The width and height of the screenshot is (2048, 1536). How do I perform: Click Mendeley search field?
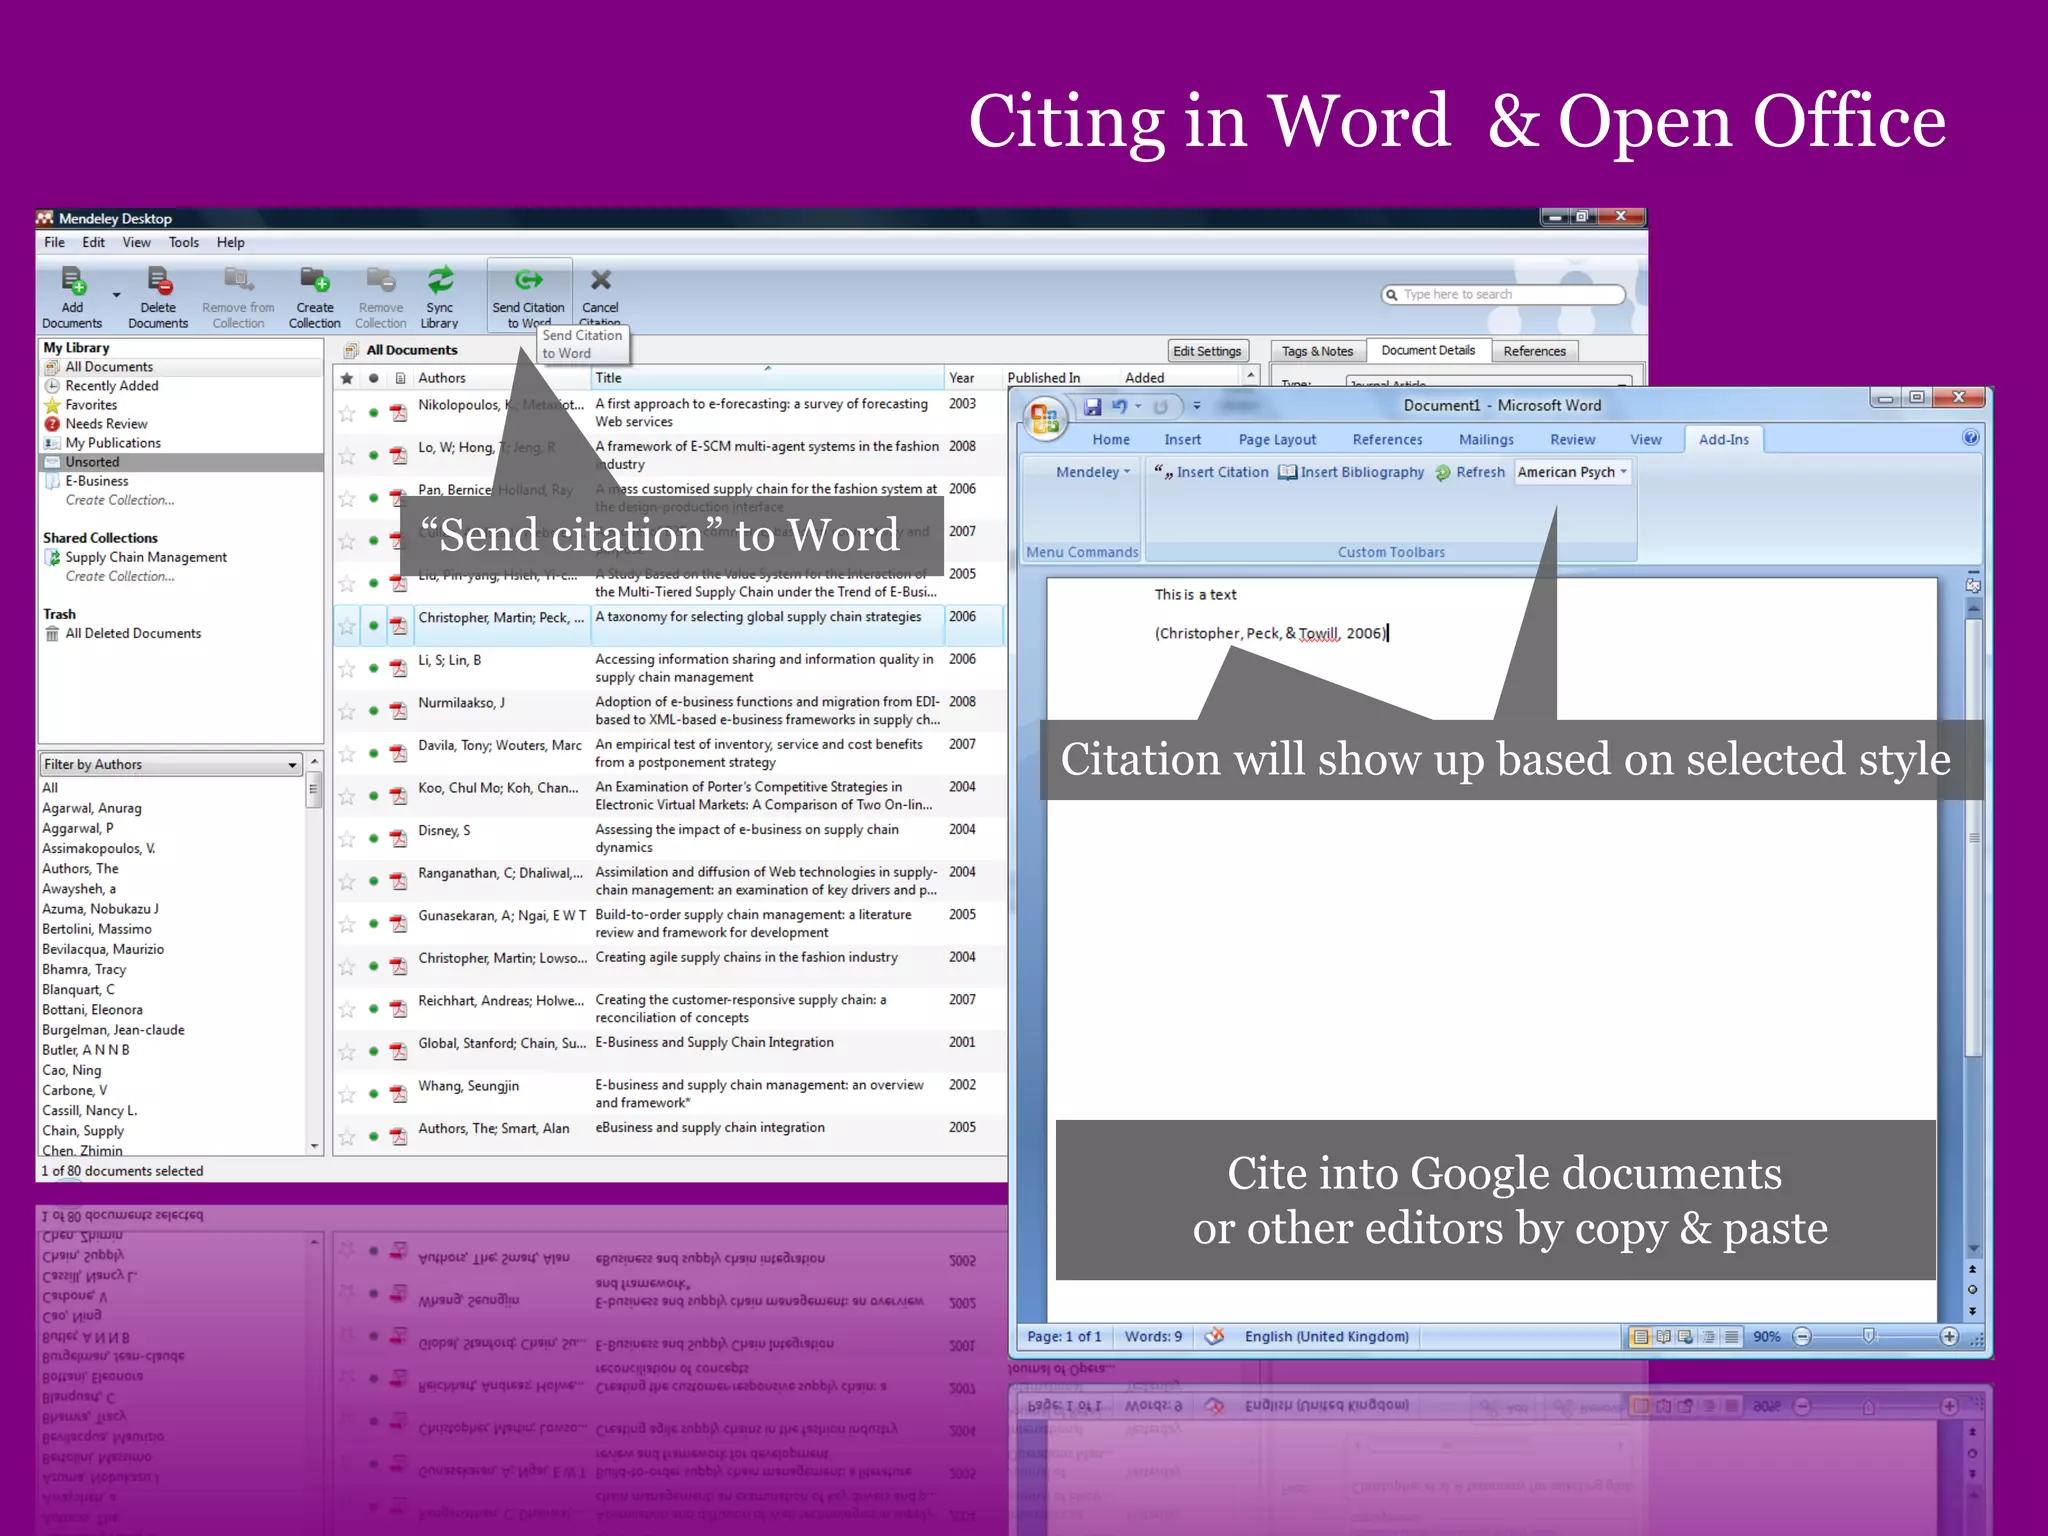point(1503,294)
